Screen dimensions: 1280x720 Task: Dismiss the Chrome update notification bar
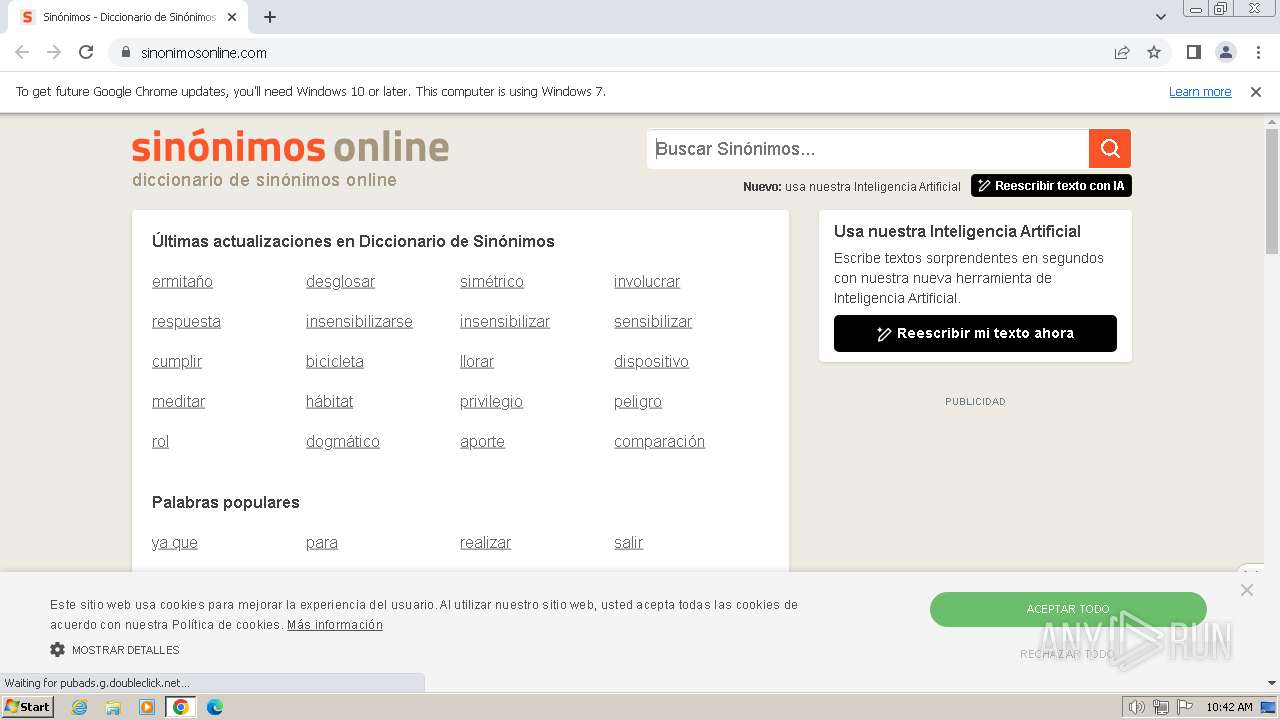[x=1256, y=91]
